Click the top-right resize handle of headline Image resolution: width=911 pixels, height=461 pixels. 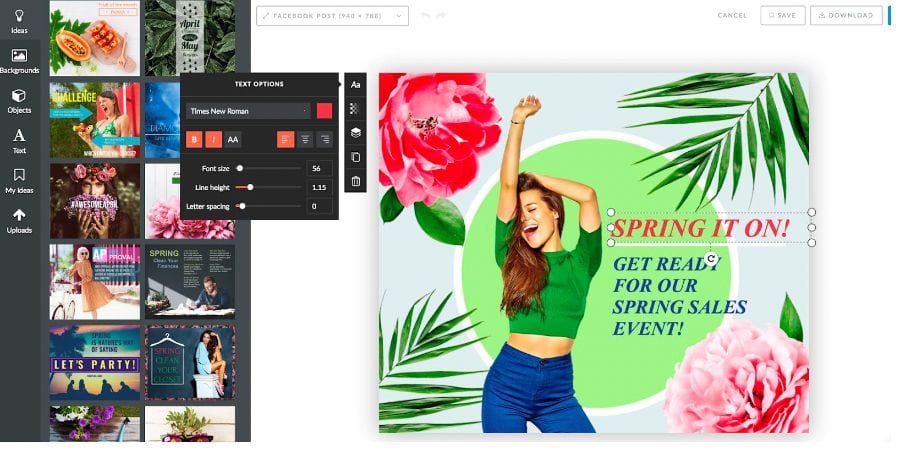812,212
